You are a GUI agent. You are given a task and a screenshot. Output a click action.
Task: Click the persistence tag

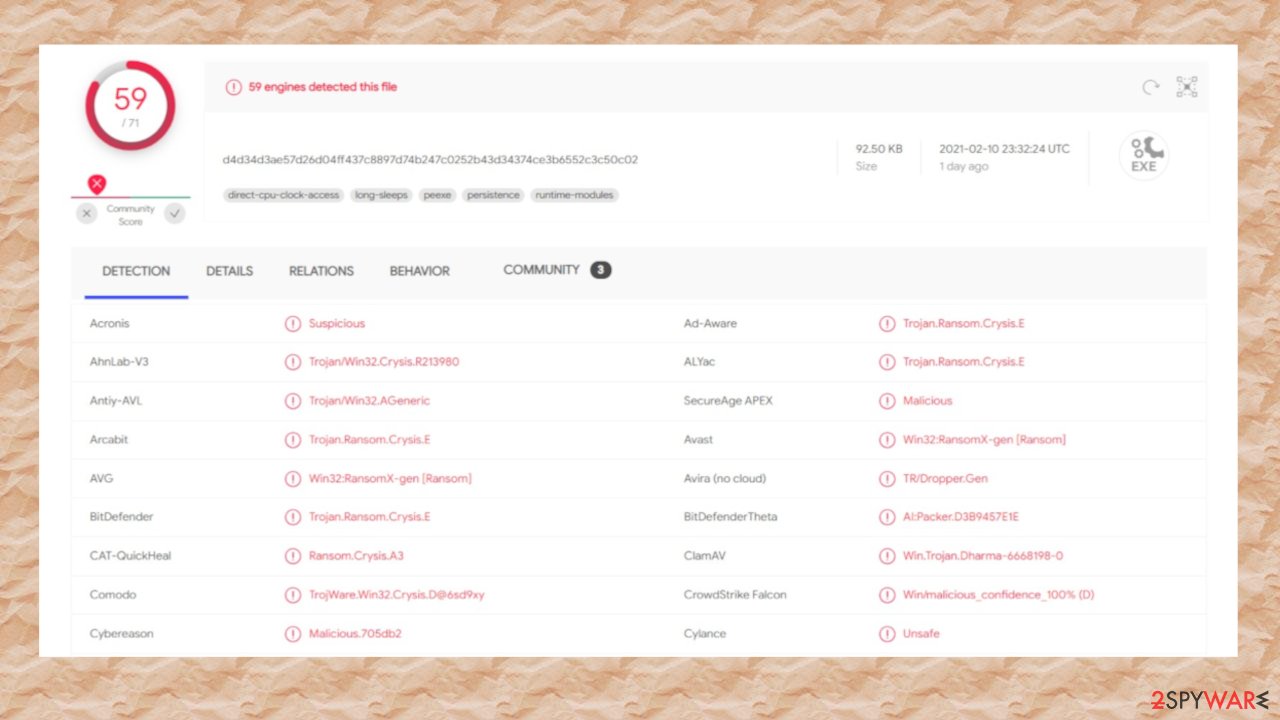(x=493, y=195)
